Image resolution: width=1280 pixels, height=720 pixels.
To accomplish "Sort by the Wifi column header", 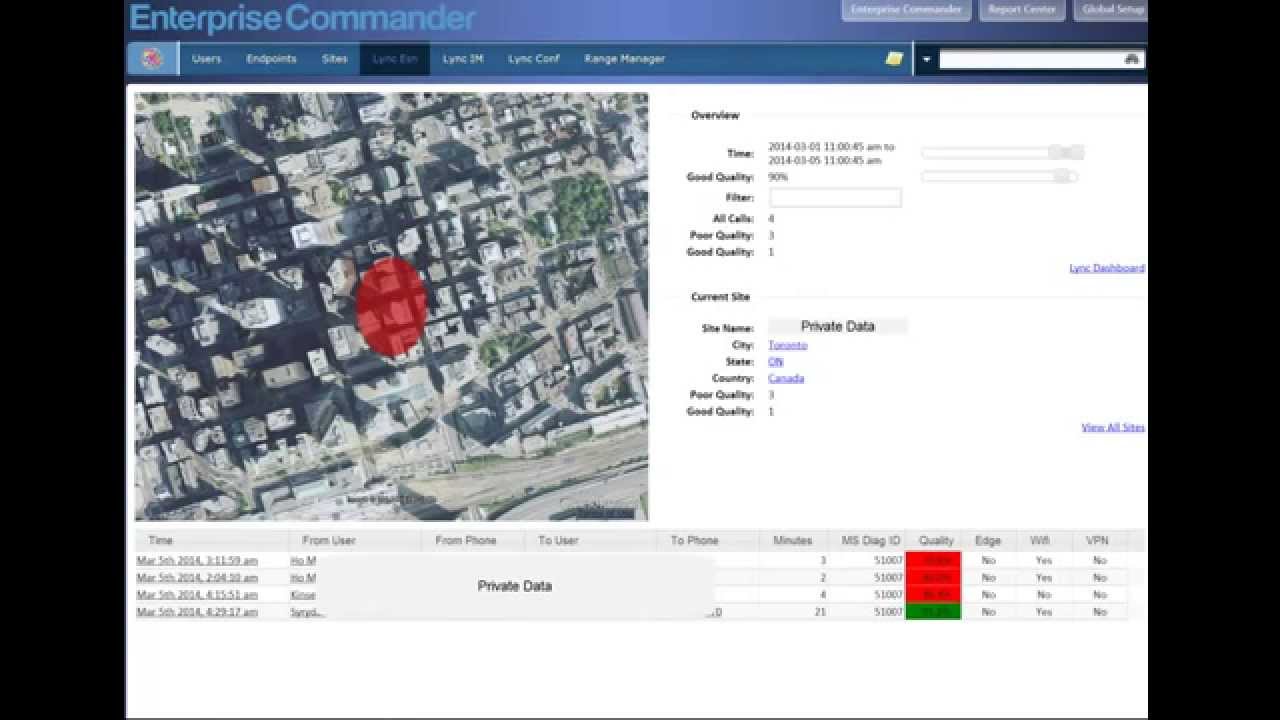I will click(1040, 540).
